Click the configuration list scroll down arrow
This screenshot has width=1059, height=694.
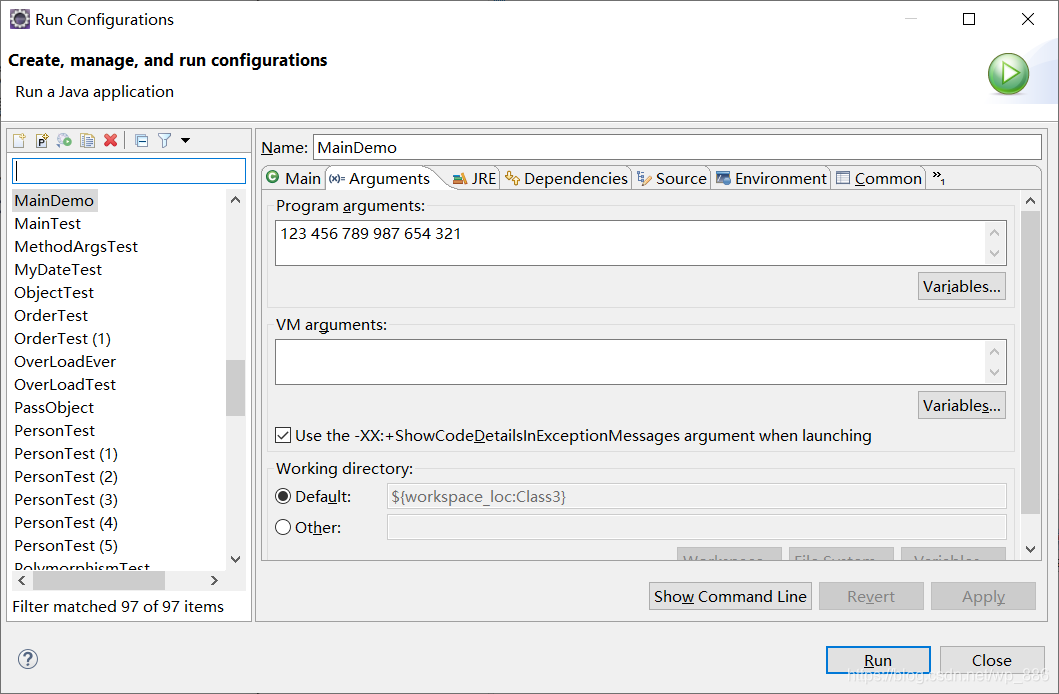coord(236,558)
